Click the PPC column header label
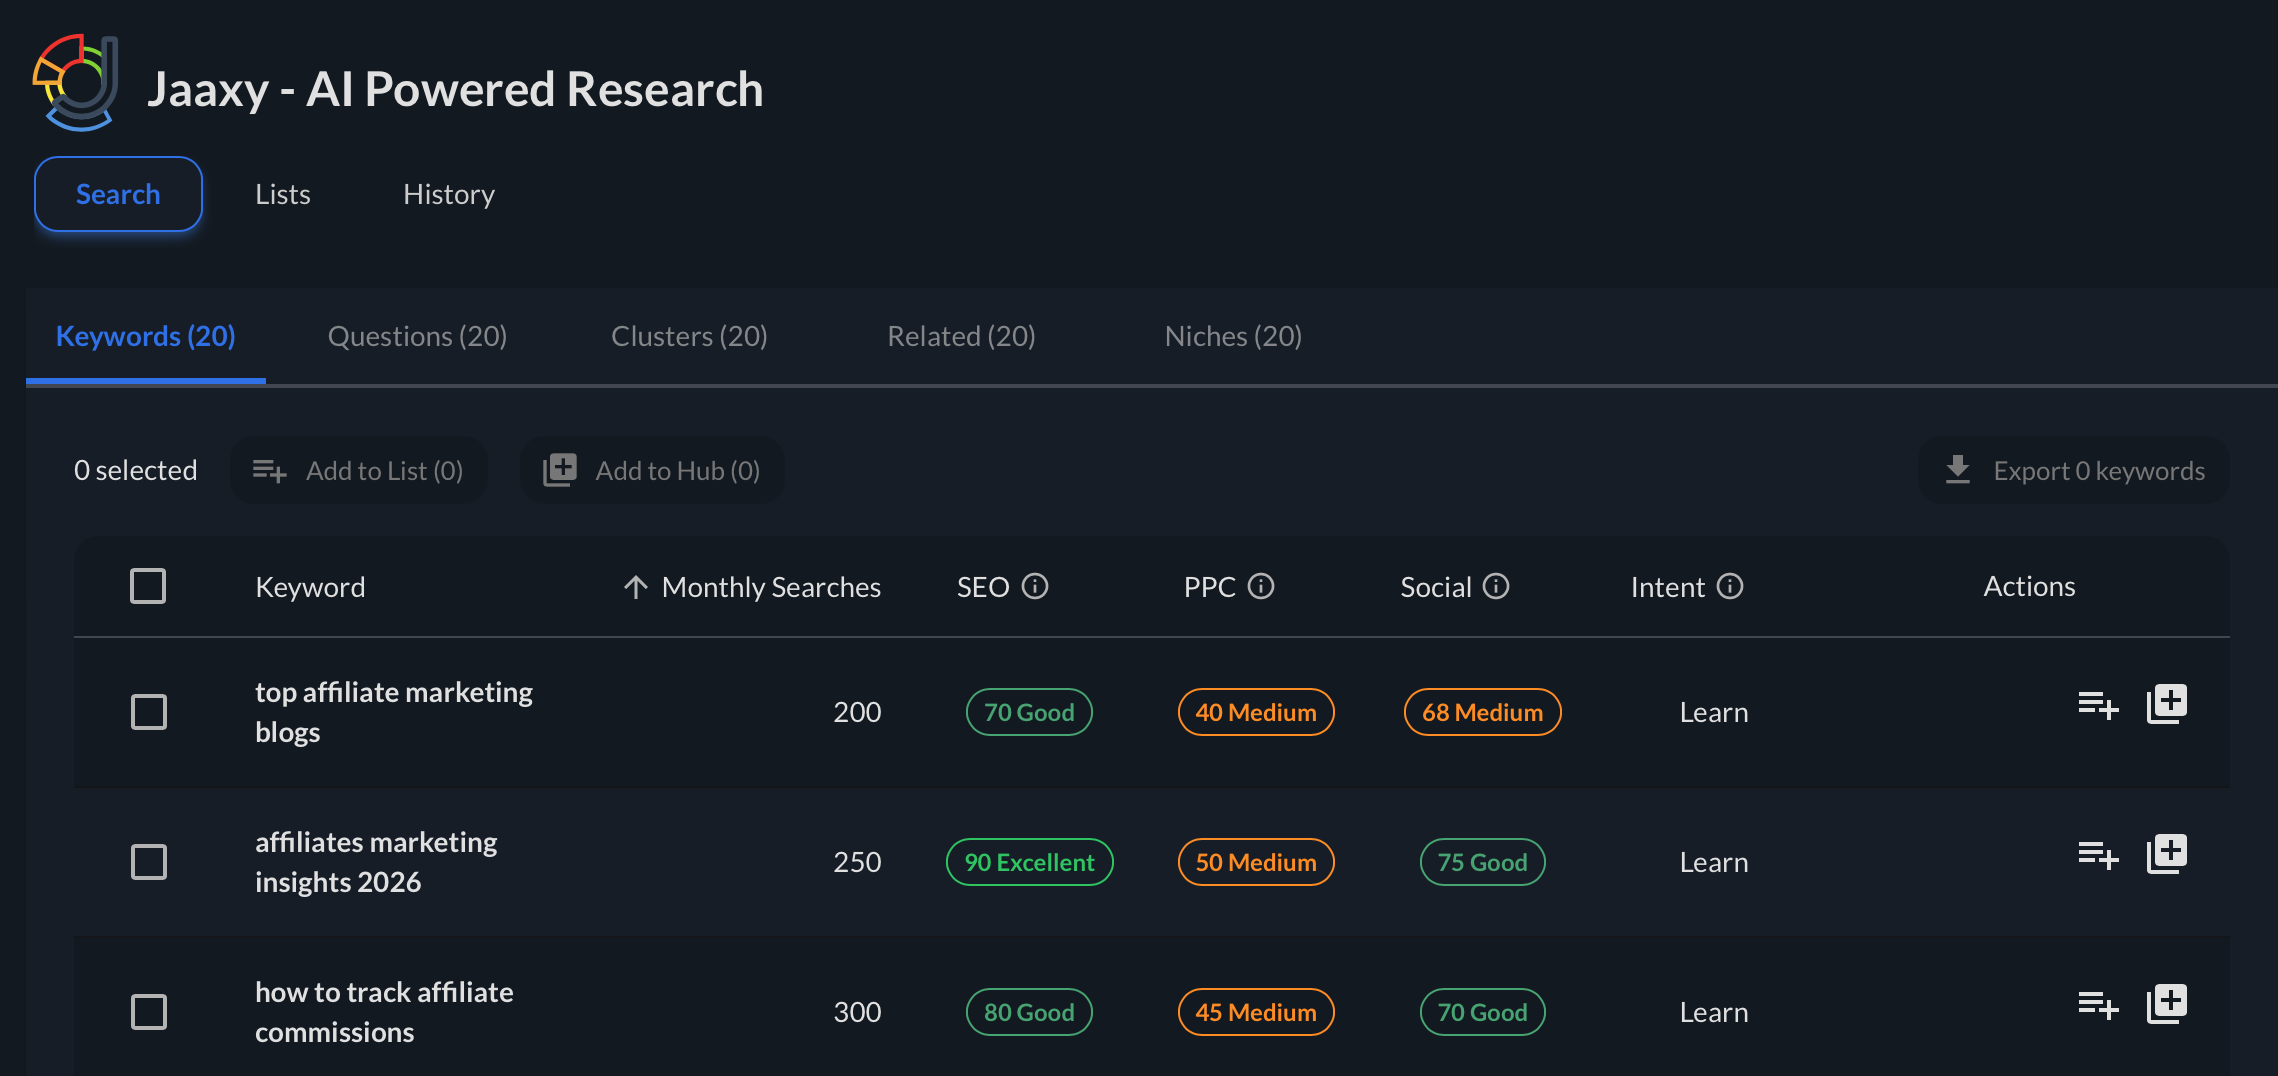Screen dimensions: 2278x1076 (1210, 587)
